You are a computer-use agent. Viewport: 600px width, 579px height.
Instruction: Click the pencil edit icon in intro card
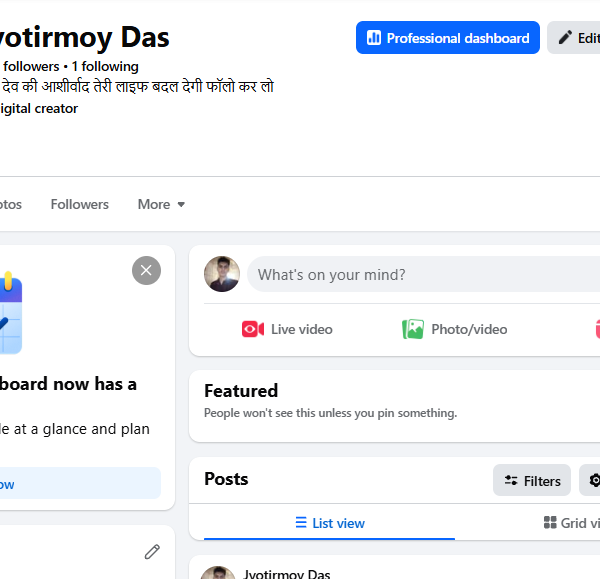(152, 551)
